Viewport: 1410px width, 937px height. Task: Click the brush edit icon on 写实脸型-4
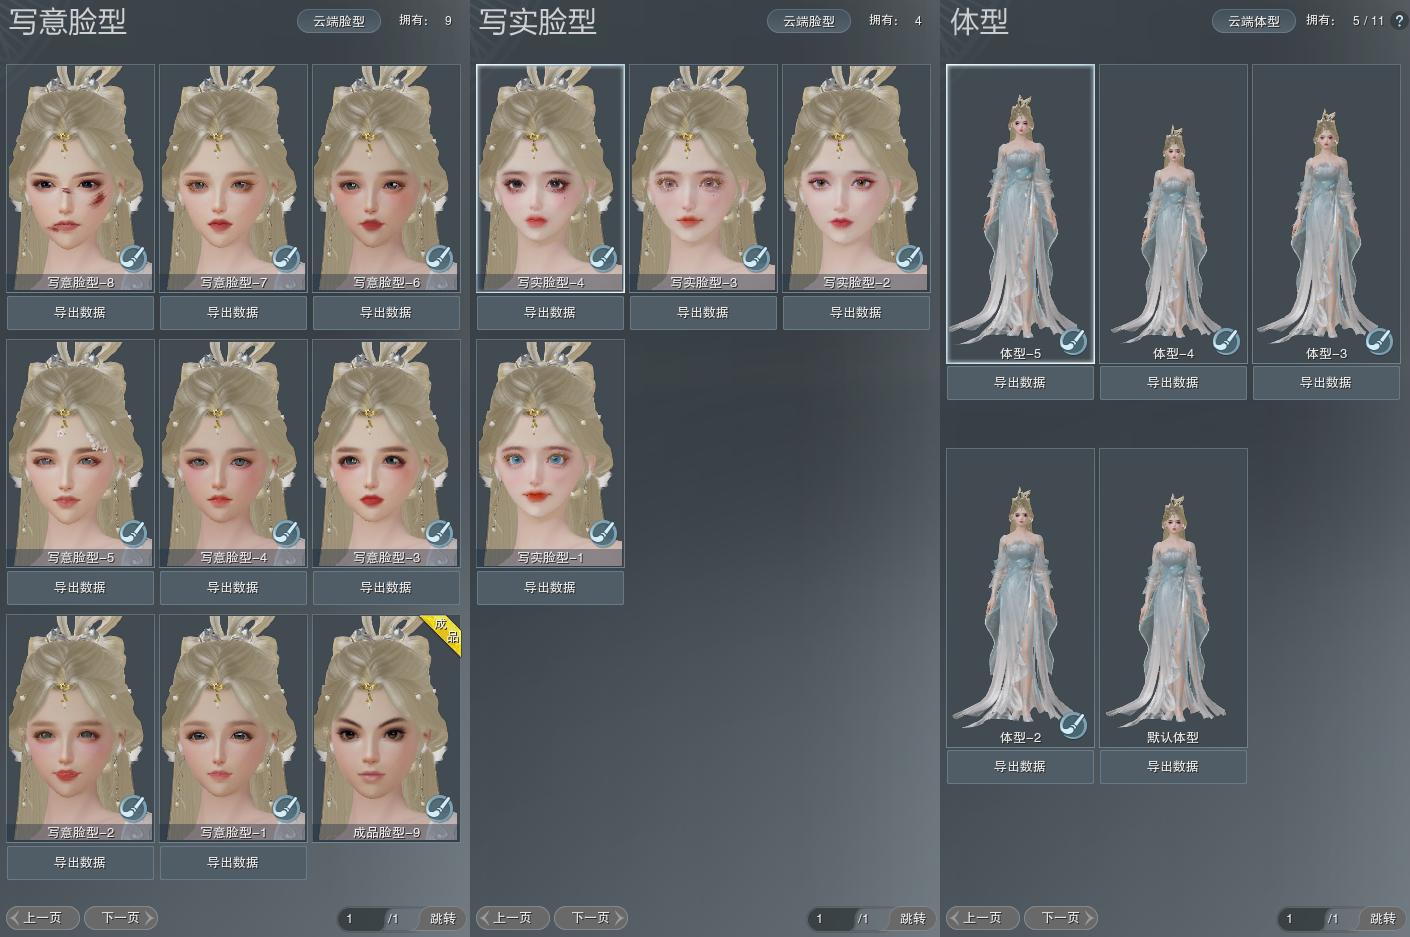point(603,259)
